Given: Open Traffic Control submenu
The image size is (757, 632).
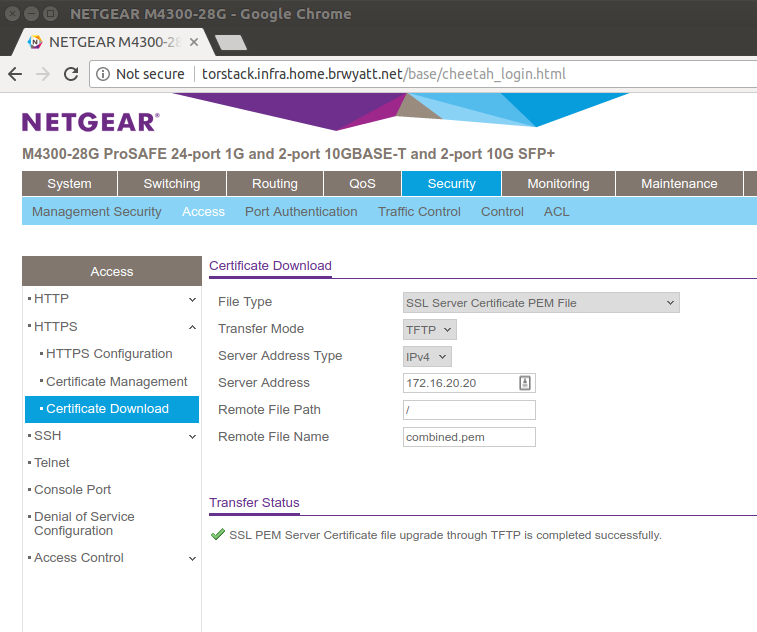Looking at the screenshot, I should pos(419,211).
